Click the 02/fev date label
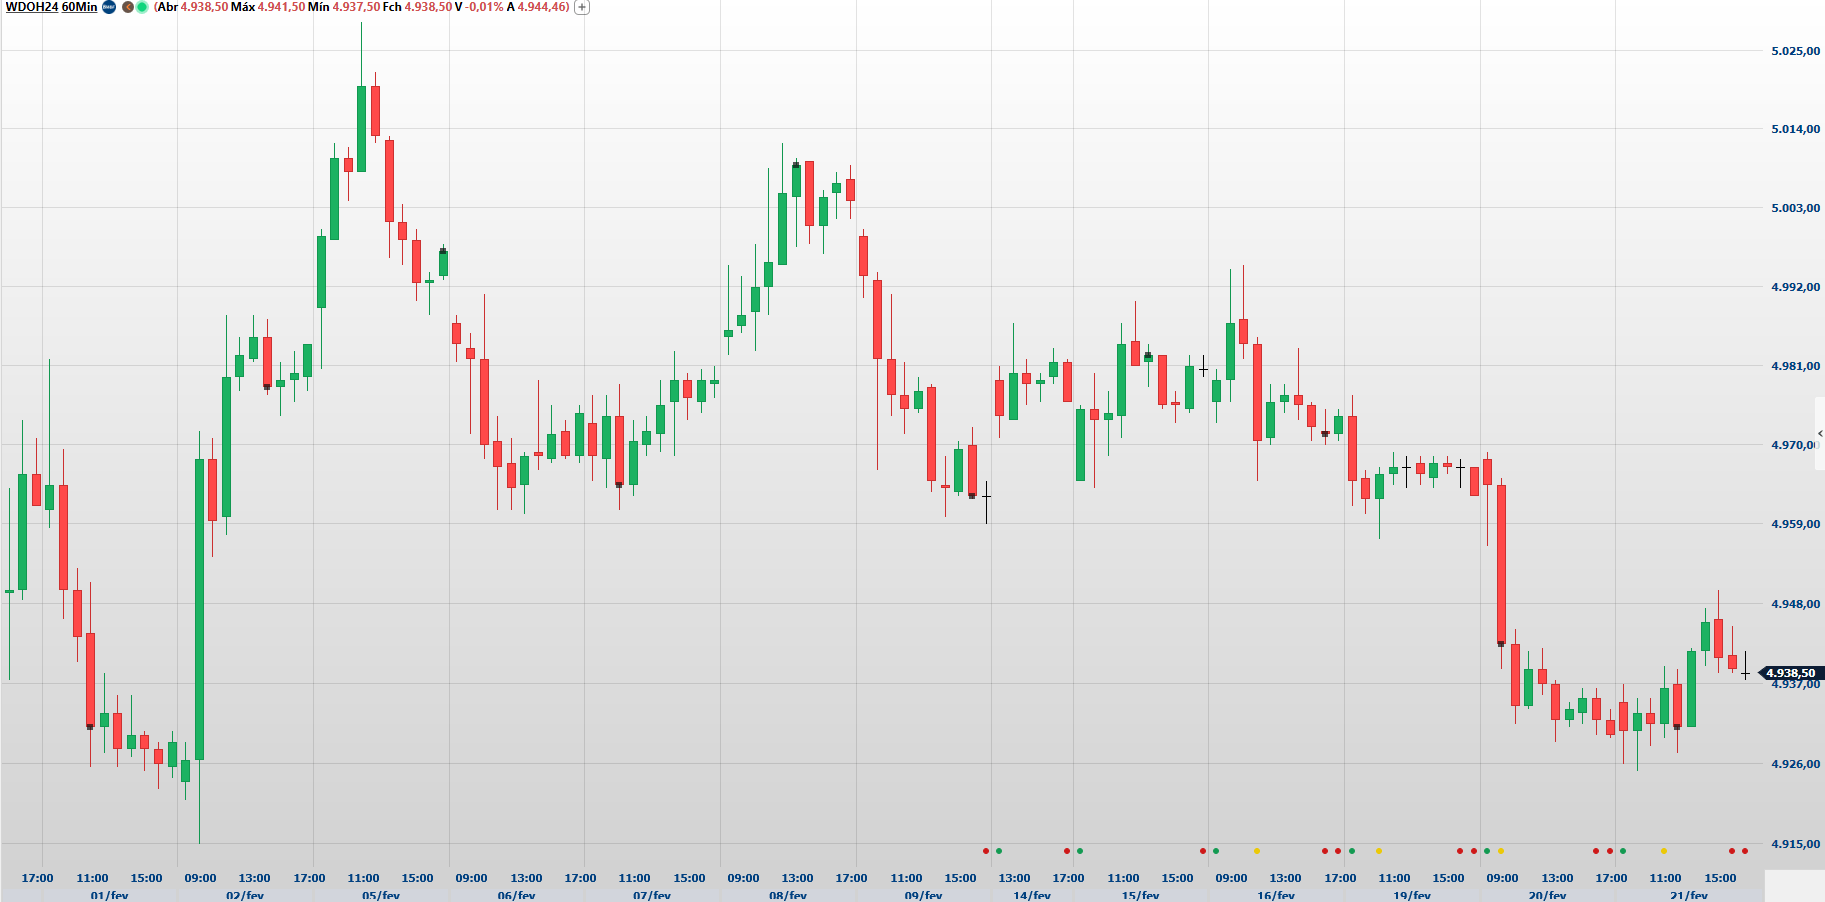The image size is (1825, 902). (245, 895)
